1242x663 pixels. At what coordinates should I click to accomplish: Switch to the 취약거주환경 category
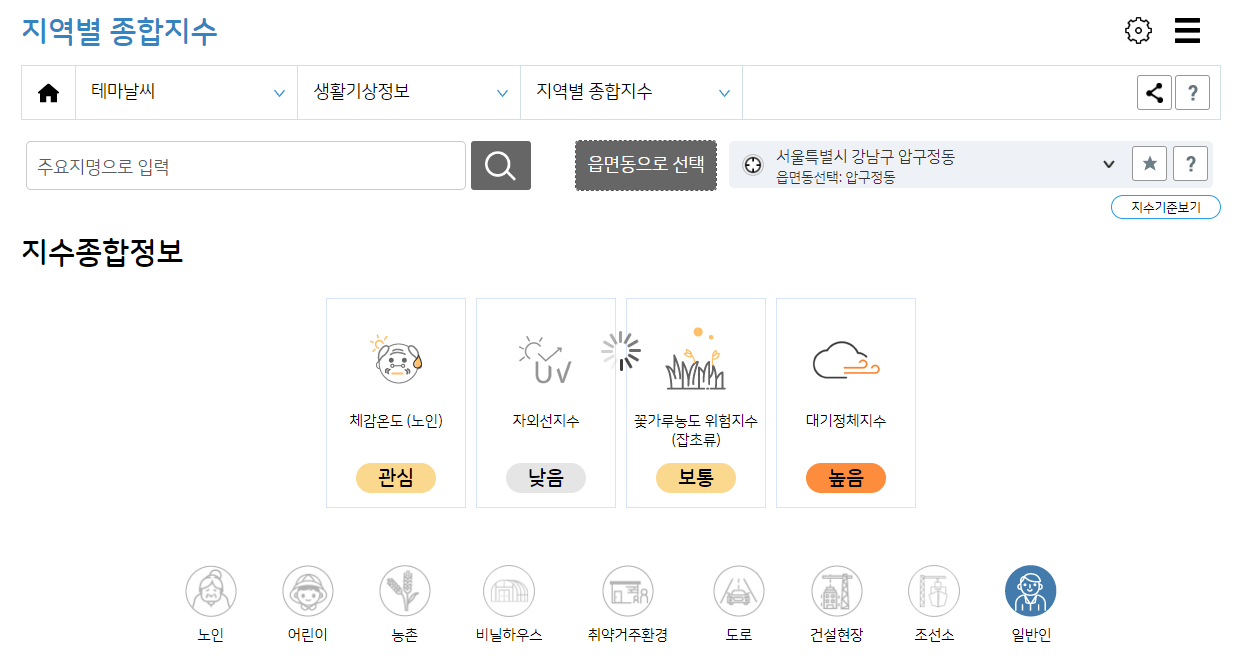(628, 590)
